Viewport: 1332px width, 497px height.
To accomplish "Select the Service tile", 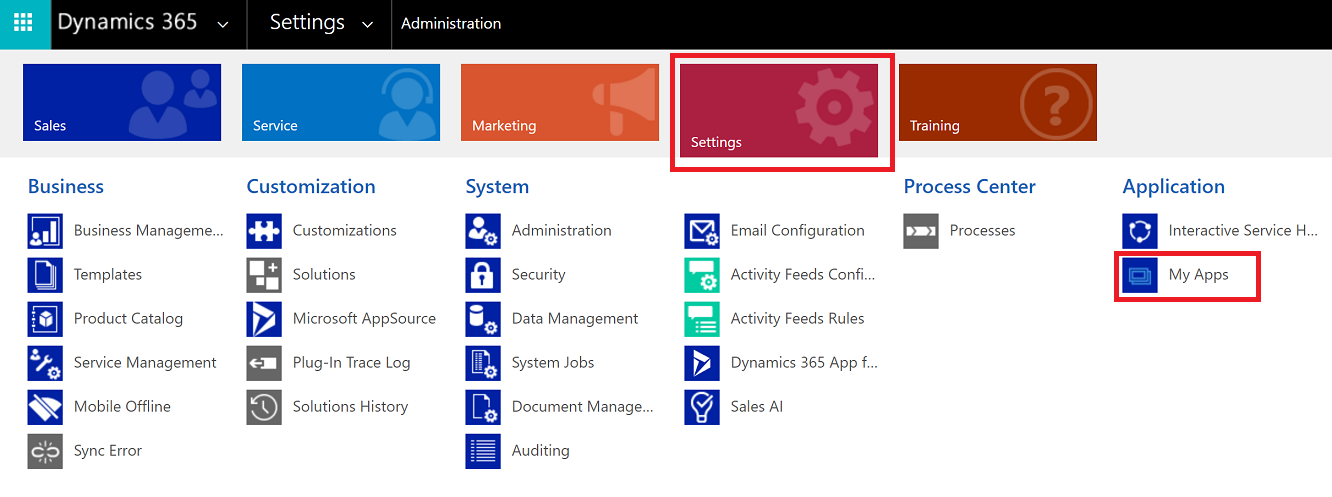I will click(341, 102).
